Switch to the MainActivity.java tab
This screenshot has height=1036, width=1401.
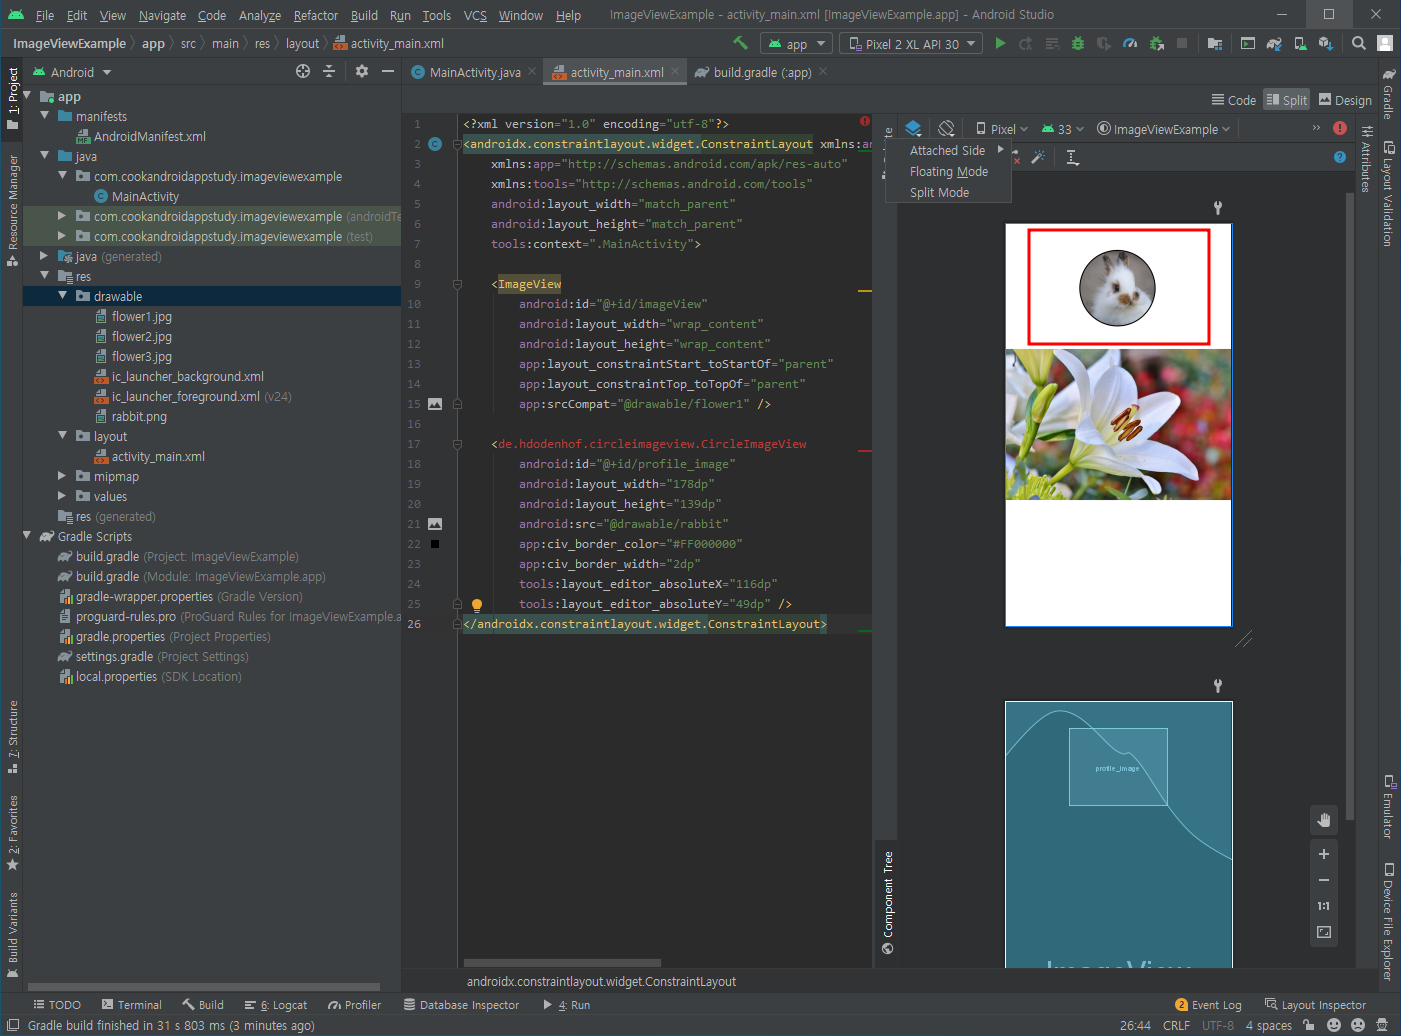[x=474, y=72]
